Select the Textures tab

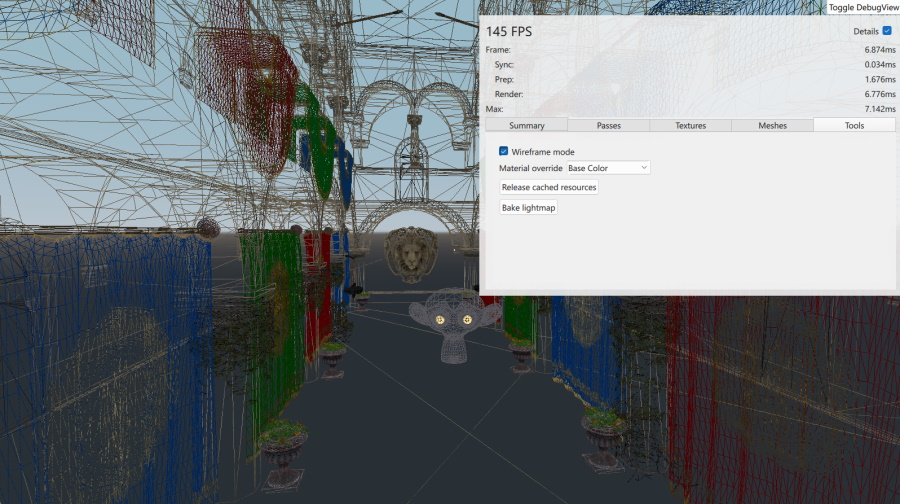click(690, 125)
